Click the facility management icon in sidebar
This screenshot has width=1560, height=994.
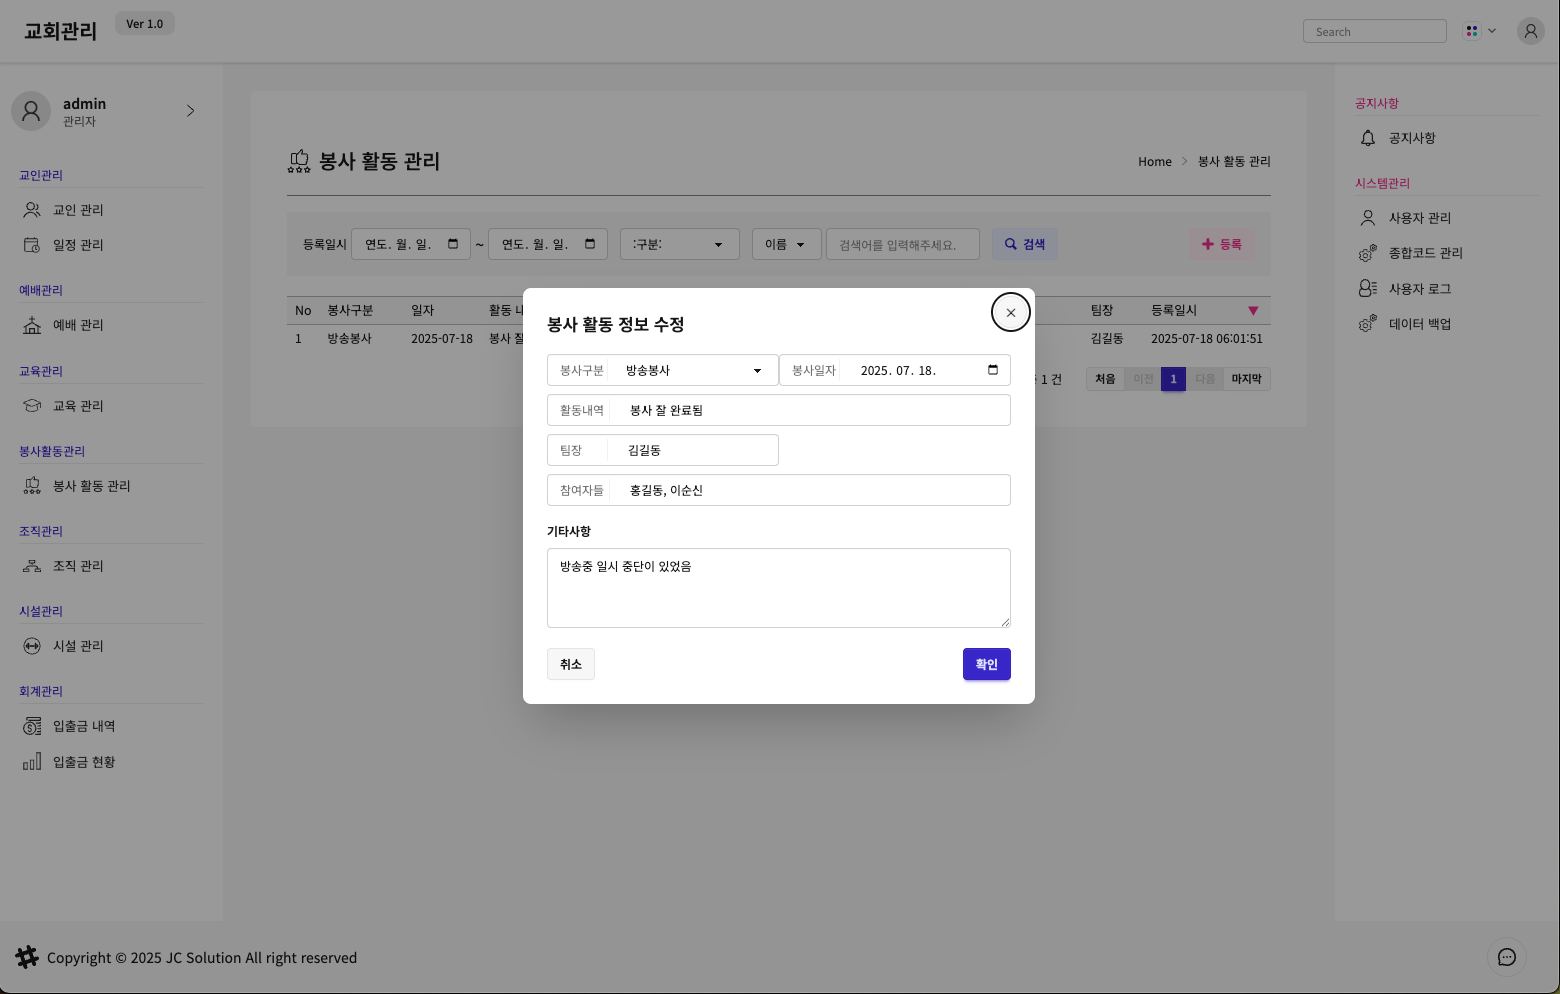(x=32, y=646)
